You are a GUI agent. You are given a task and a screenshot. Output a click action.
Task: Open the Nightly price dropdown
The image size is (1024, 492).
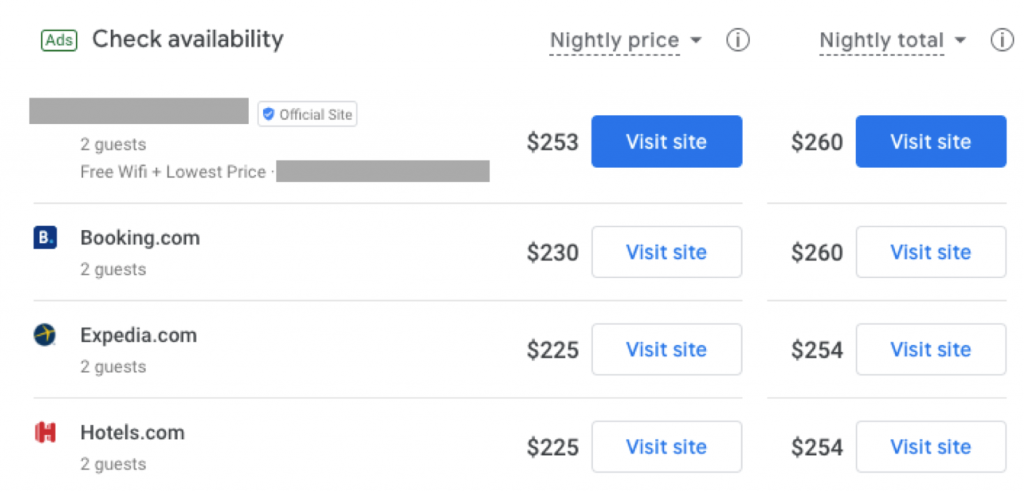tap(626, 41)
